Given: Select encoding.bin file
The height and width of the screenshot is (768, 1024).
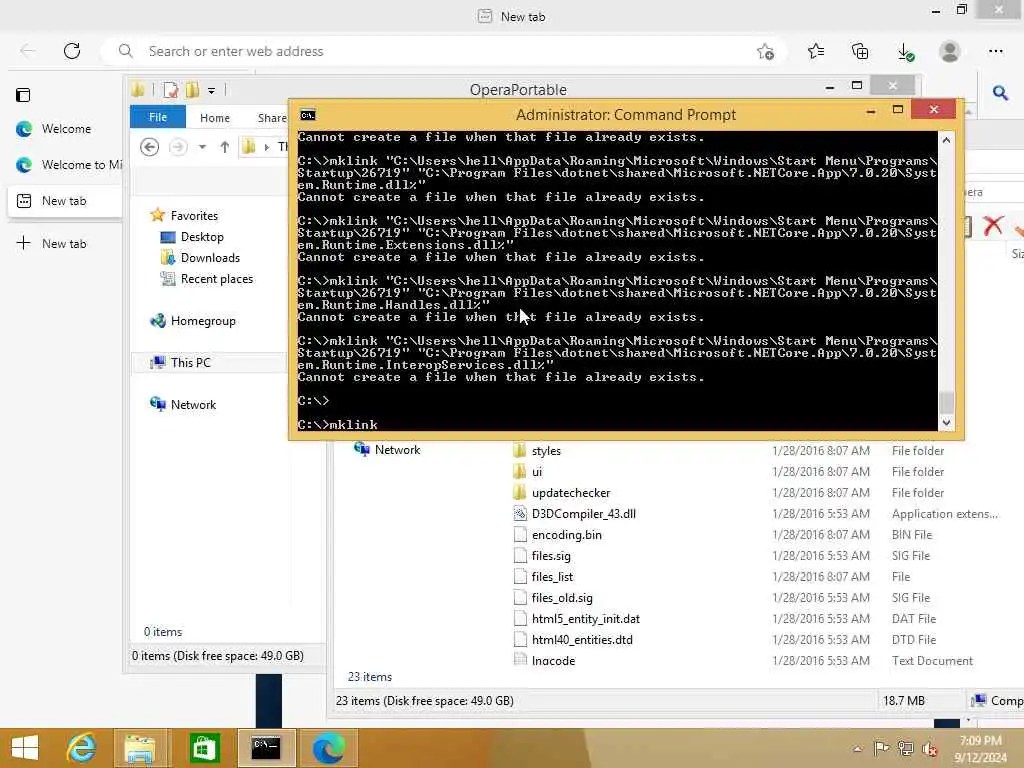Looking at the screenshot, I should [566, 534].
